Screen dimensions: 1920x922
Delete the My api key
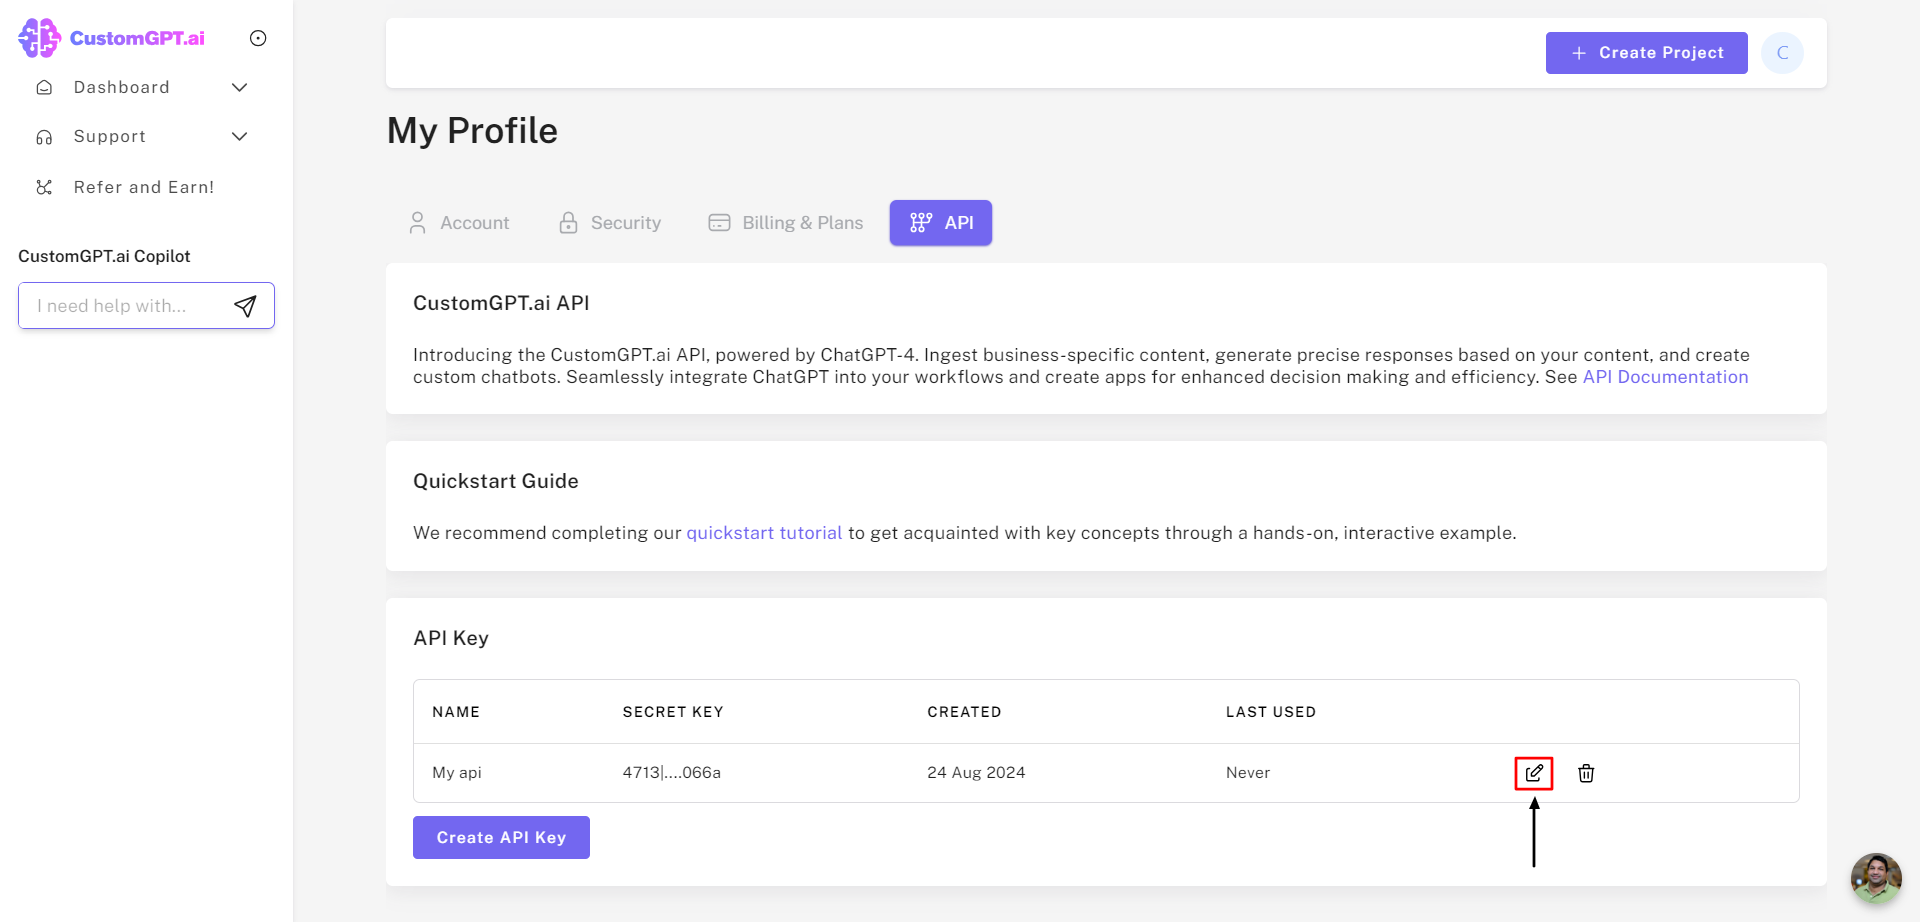1586,773
